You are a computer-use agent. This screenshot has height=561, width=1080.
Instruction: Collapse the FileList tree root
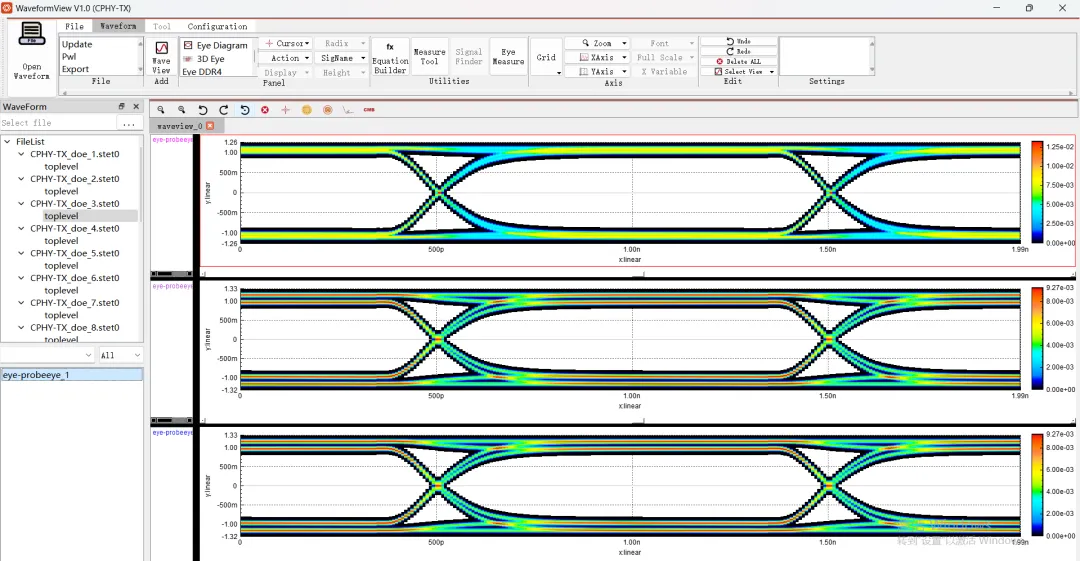(8, 141)
